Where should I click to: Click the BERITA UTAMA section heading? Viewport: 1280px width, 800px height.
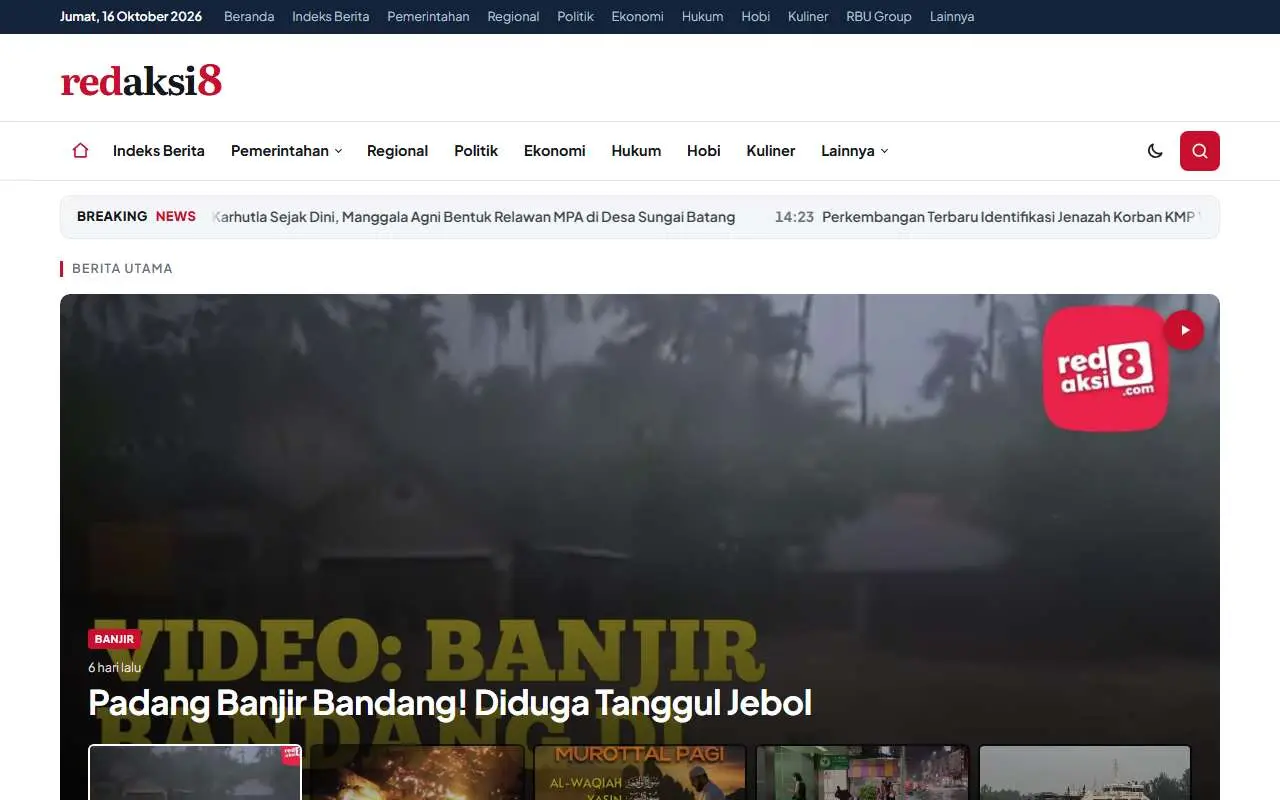[x=122, y=269]
